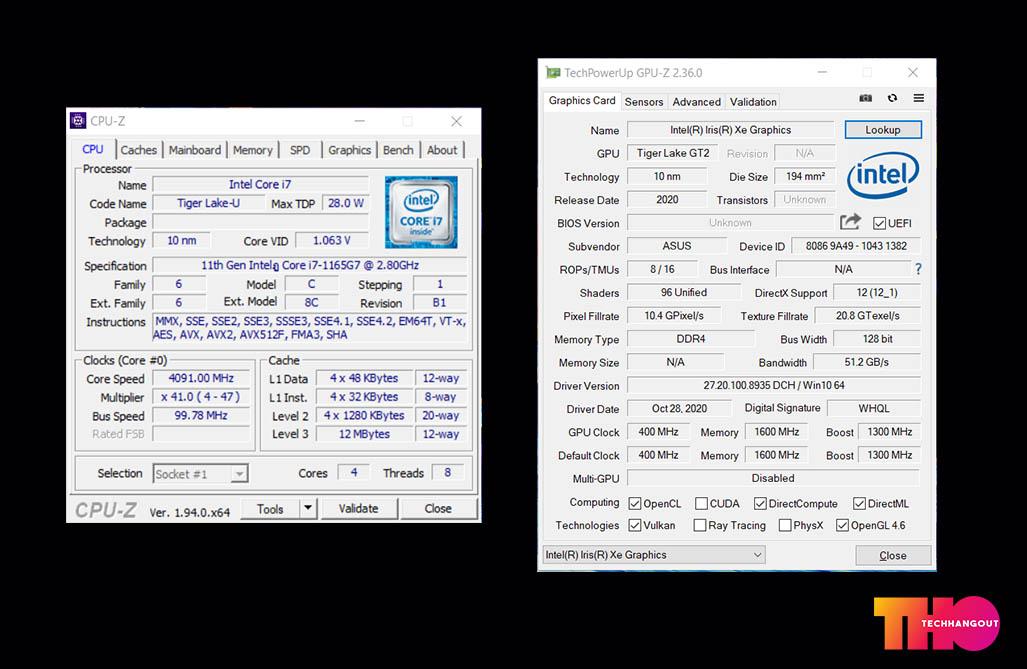
Task: Minimize the CPU-Z window
Action: click(360, 121)
